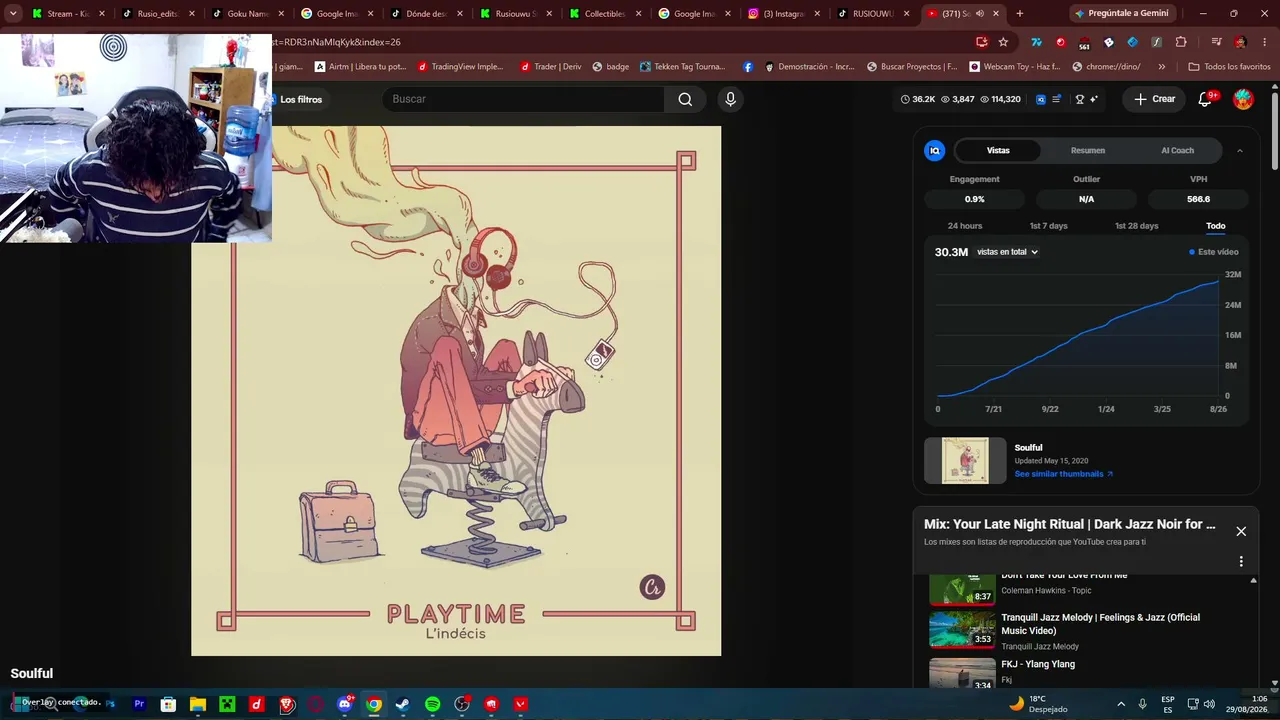Open the weather widget showing 18°C
Screen dimensions: 1280x720
coord(1038,704)
